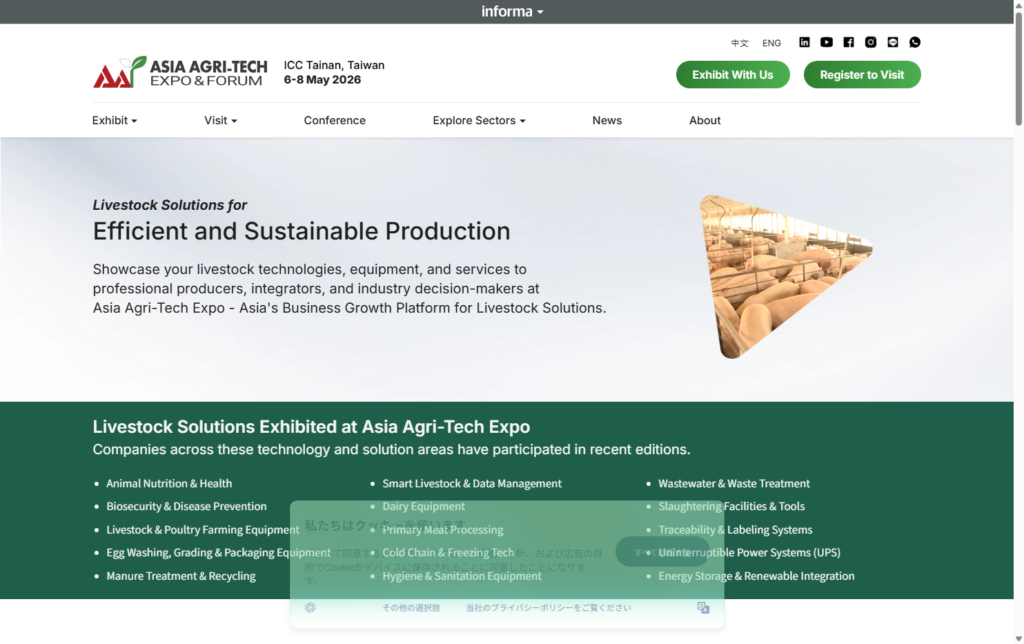The image size is (1024, 644).
Task: Expand the Exhibit navigation dropdown
Action: click(x=113, y=120)
